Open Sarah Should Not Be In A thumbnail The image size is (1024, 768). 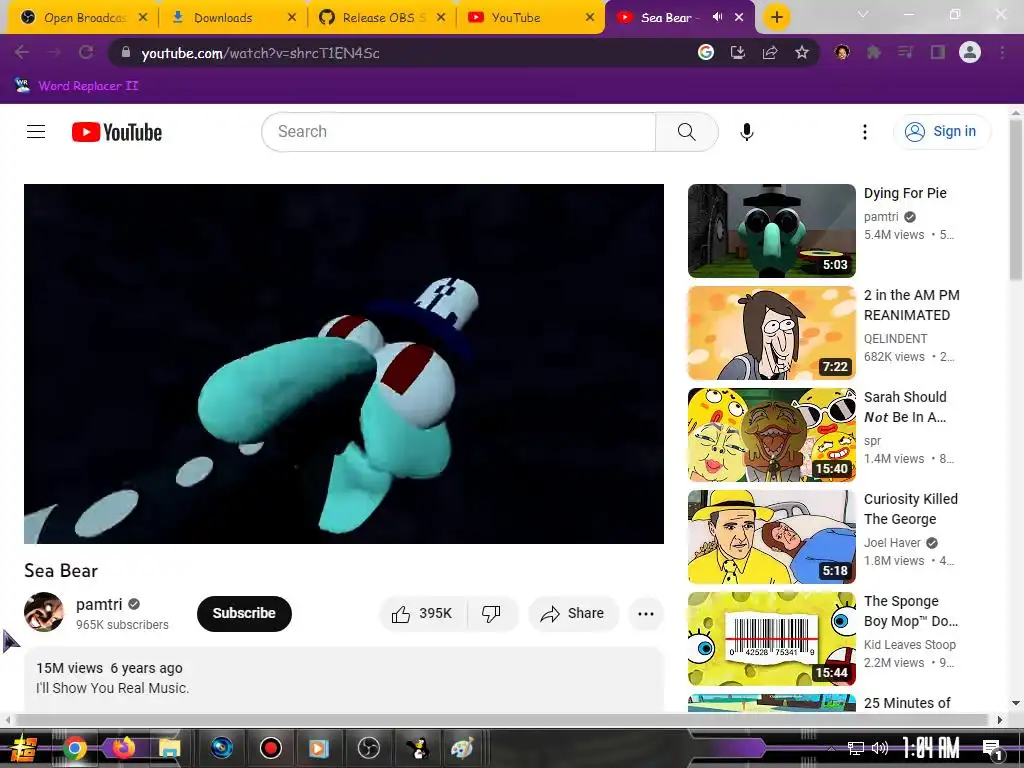(x=772, y=435)
